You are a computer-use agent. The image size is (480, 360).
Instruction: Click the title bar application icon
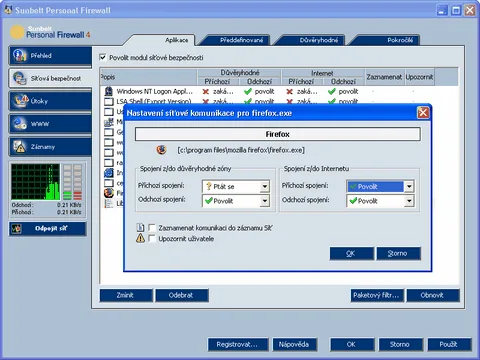[8, 10]
